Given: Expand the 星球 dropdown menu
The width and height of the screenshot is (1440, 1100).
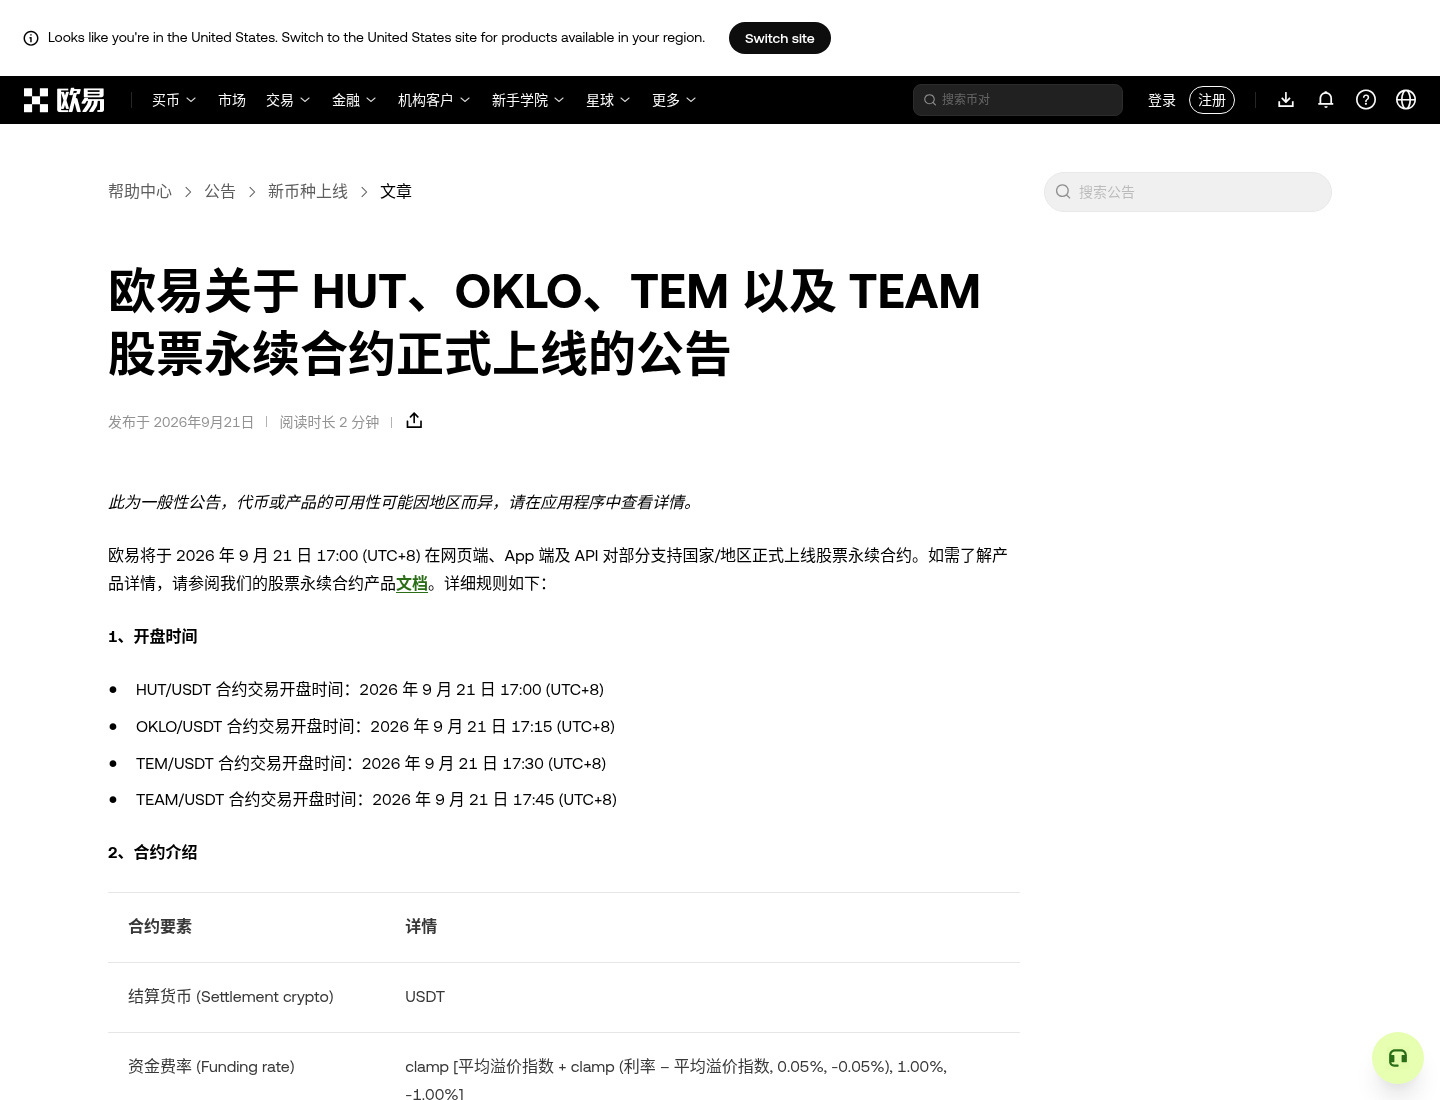Looking at the screenshot, I should [608, 100].
